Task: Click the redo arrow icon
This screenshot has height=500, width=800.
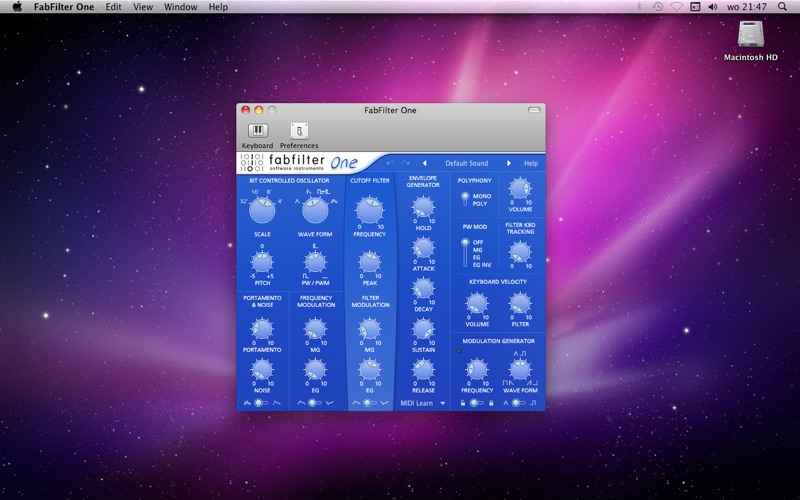Action: (x=406, y=163)
